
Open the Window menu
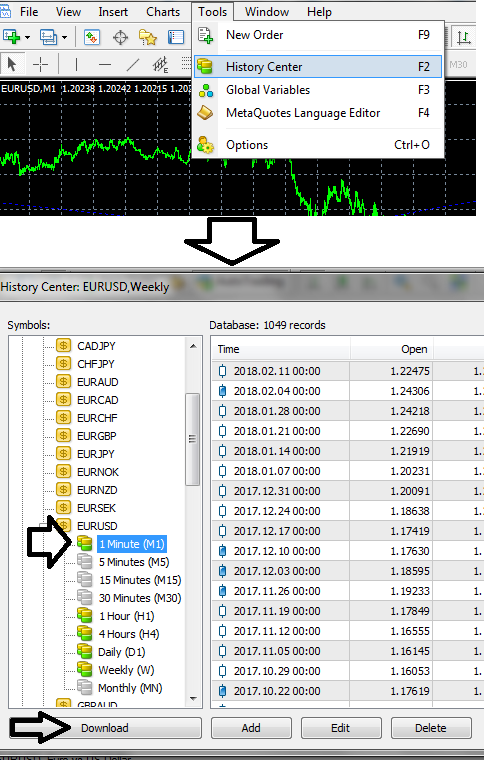[267, 12]
